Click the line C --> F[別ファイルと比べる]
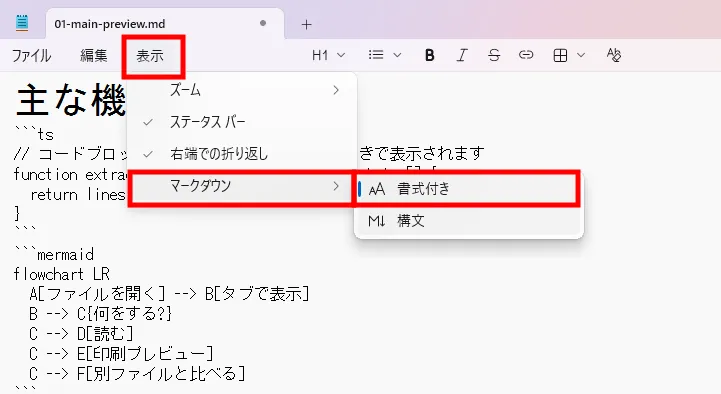 137,373
